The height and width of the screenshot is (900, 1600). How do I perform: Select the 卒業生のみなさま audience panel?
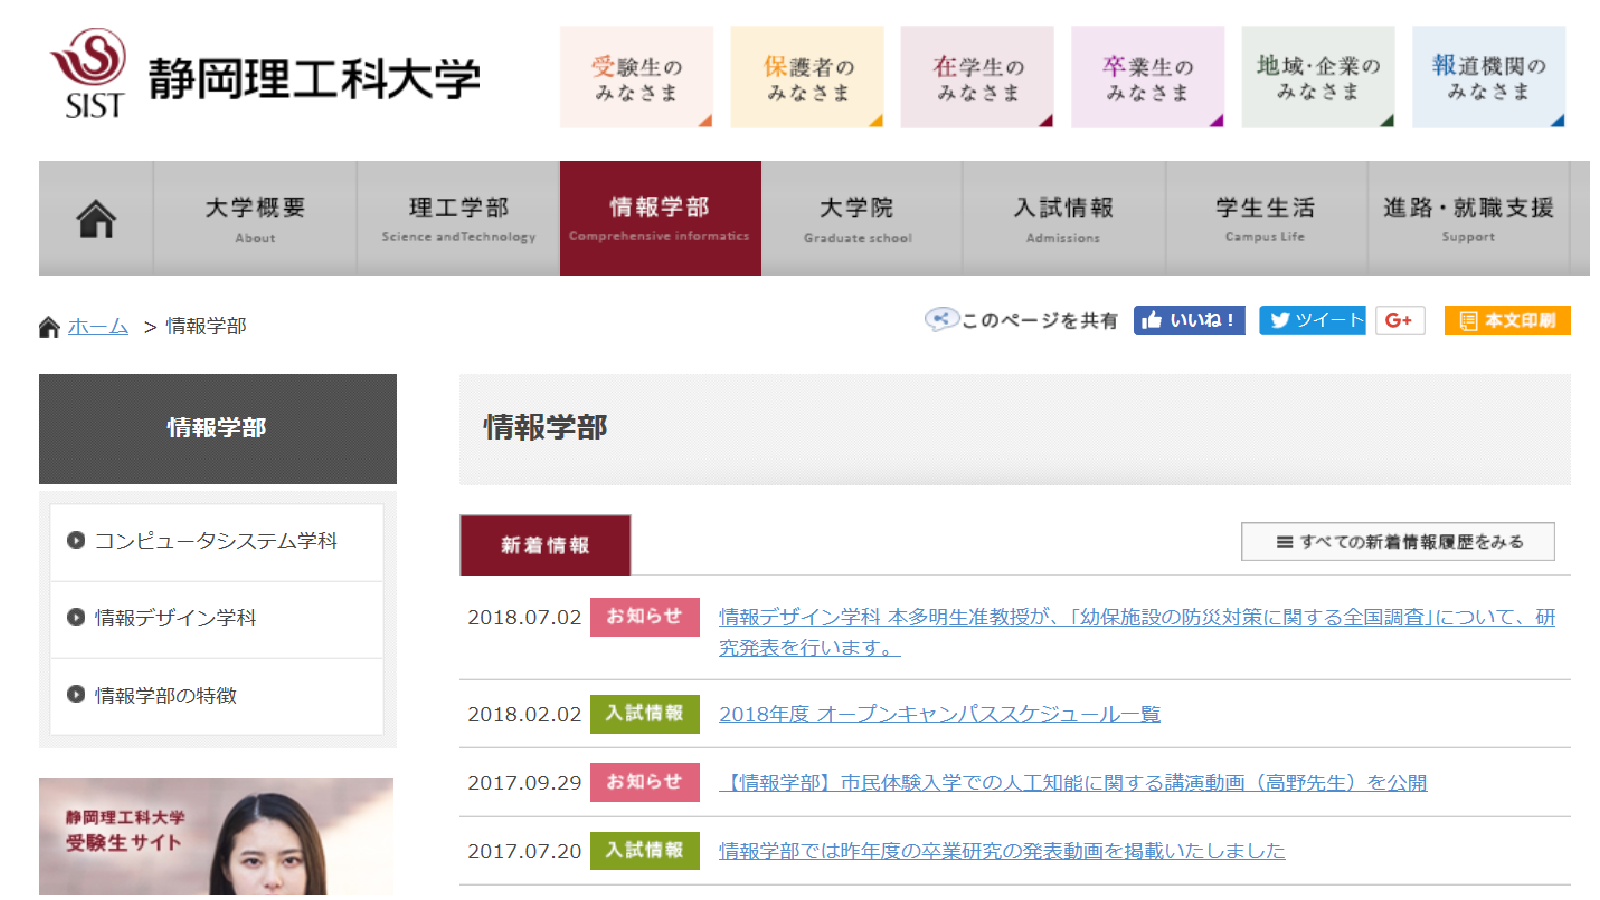(1146, 76)
